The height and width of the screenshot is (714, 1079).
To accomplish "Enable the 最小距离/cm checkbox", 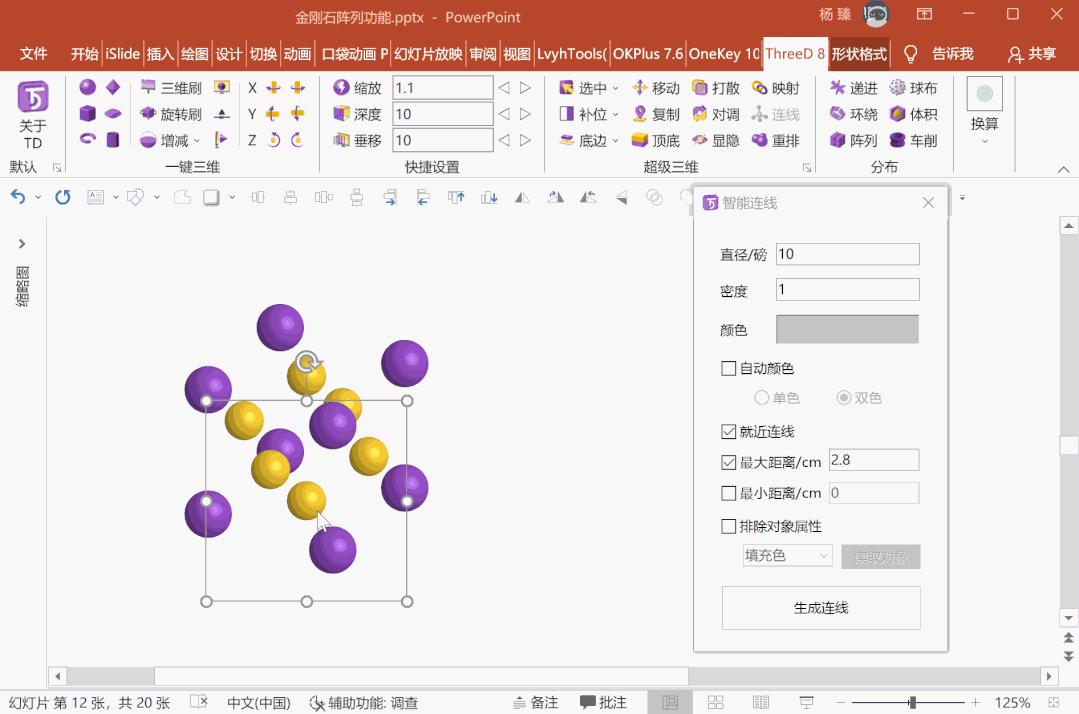I will pyautogui.click(x=729, y=492).
